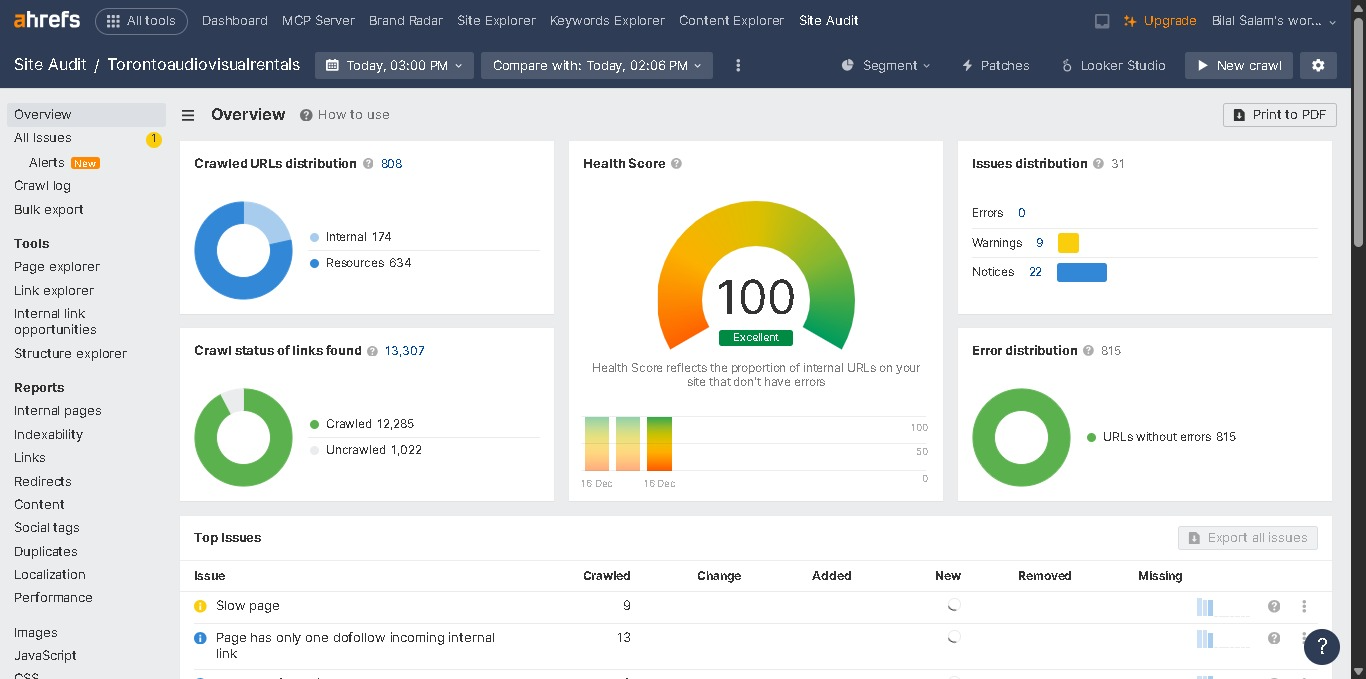Click the Ahrefs logo
1366x679 pixels.
[x=46, y=20]
